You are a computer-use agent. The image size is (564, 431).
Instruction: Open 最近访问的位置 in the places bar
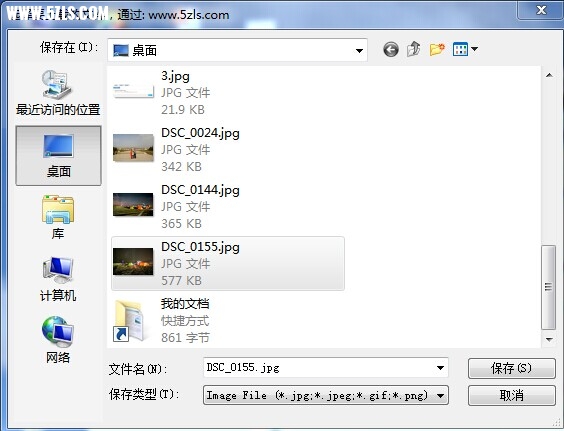coord(58,93)
